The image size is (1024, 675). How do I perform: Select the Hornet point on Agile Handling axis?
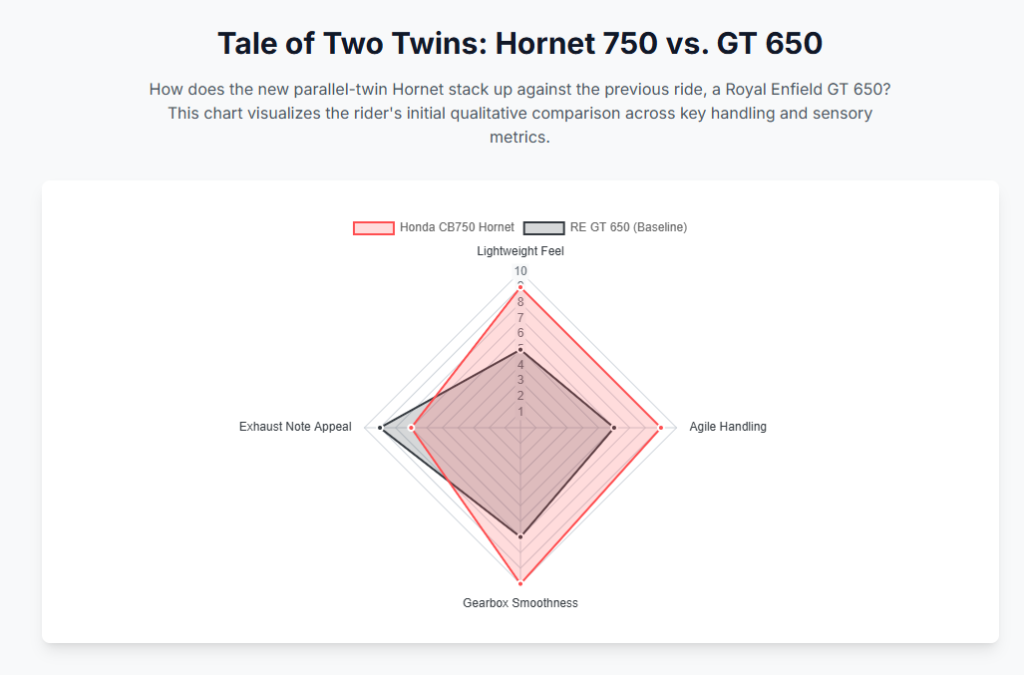(661, 428)
